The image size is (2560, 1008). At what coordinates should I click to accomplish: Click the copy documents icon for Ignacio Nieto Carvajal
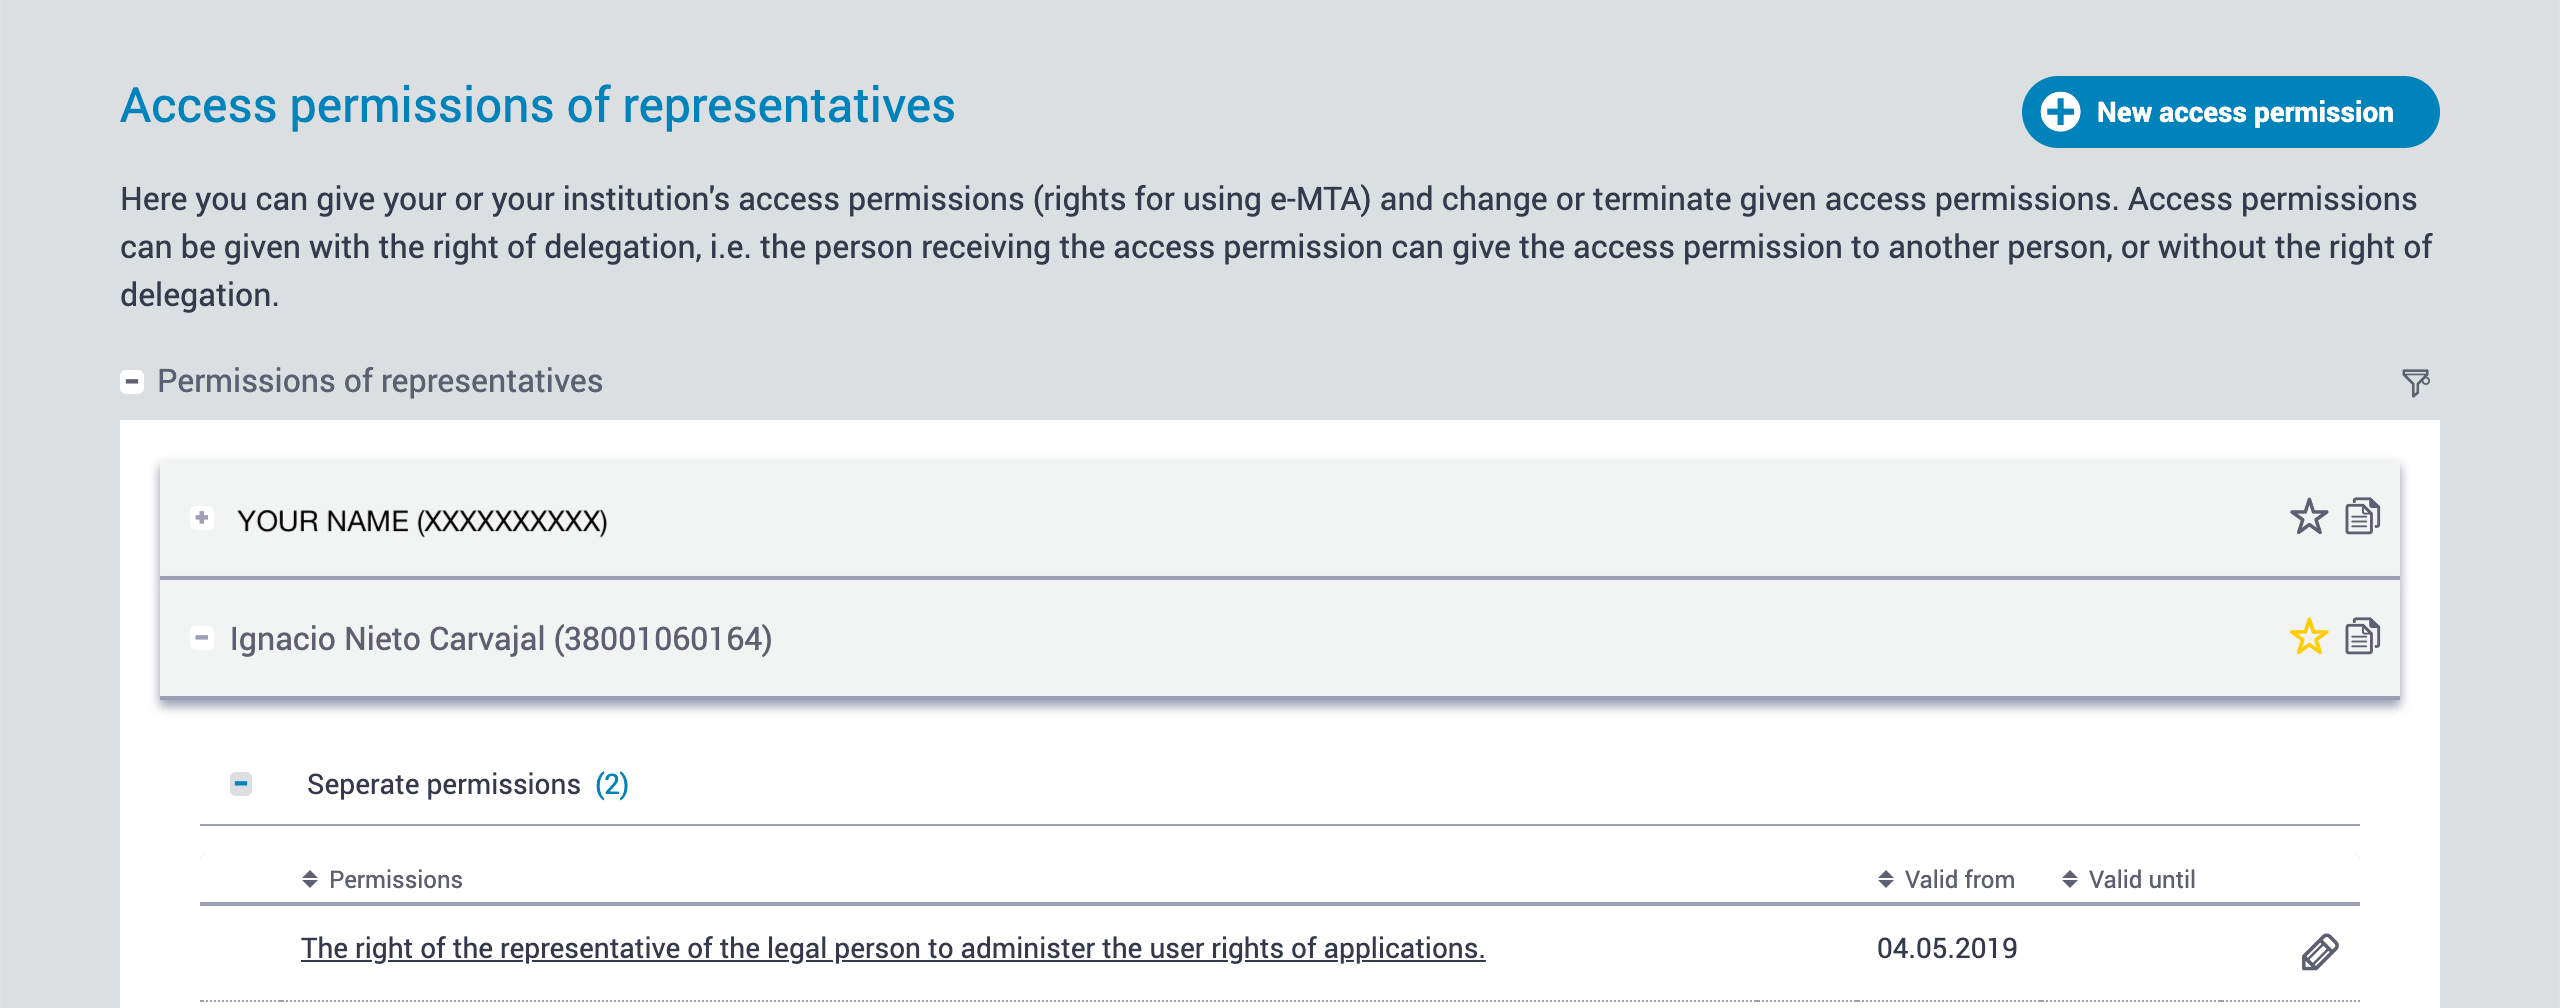coord(2365,636)
